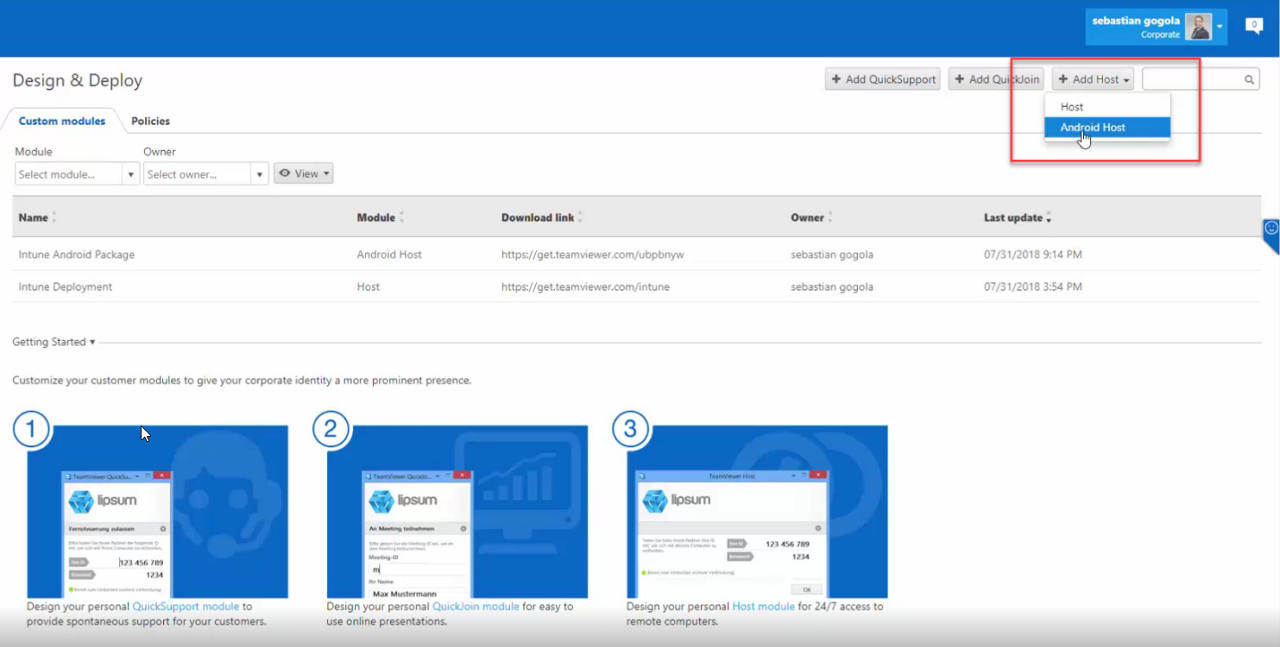Click the Add QuickSupport button
The height and width of the screenshot is (647, 1280).
coord(882,79)
